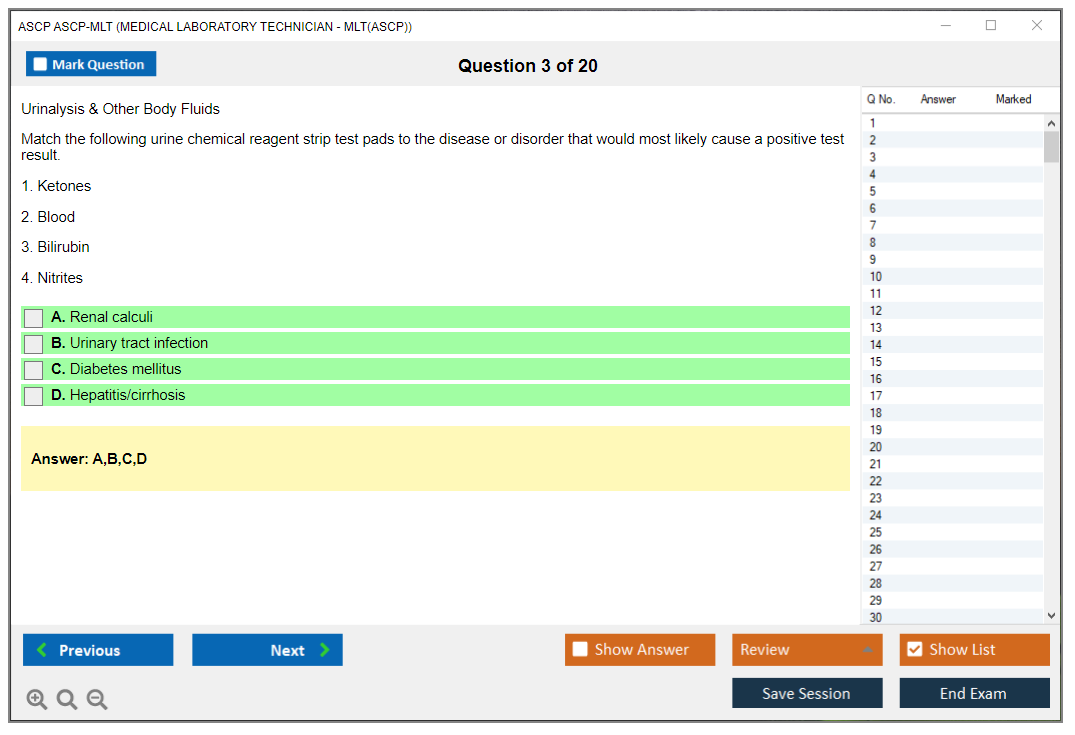Click the zoom in magnifier icon
Image resolution: width=1075 pixels, height=735 pixels.
(x=37, y=700)
